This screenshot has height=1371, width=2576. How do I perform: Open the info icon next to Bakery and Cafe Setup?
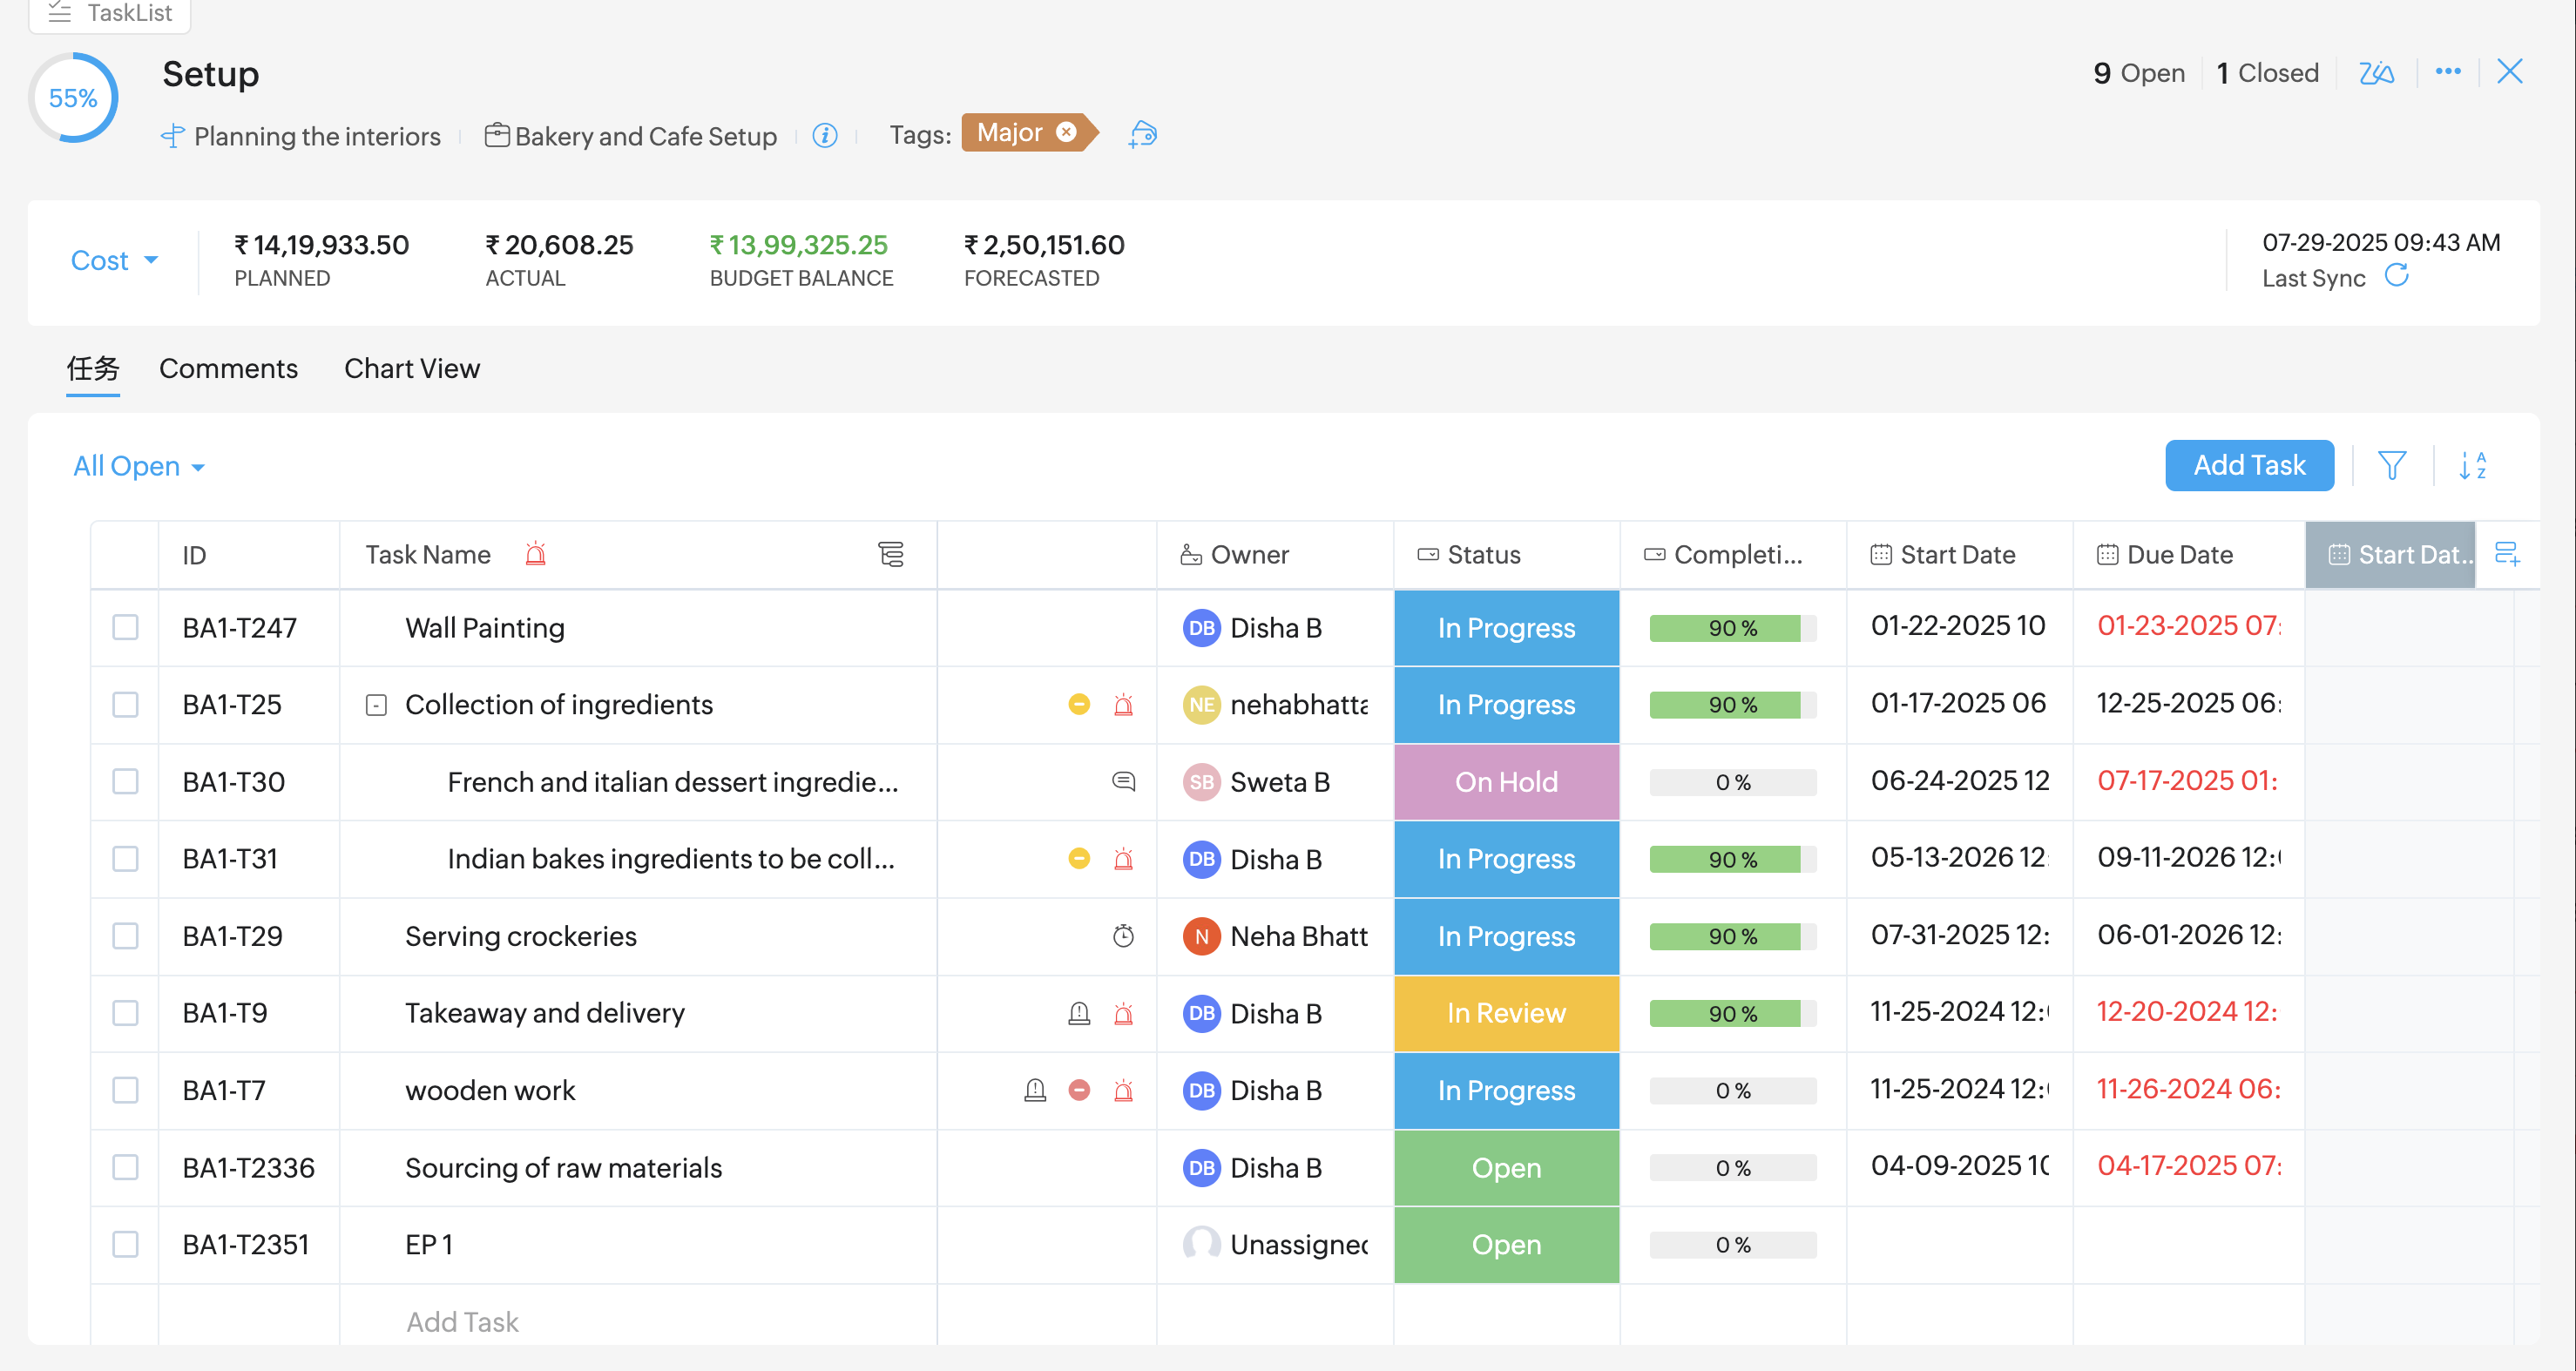click(824, 135)
